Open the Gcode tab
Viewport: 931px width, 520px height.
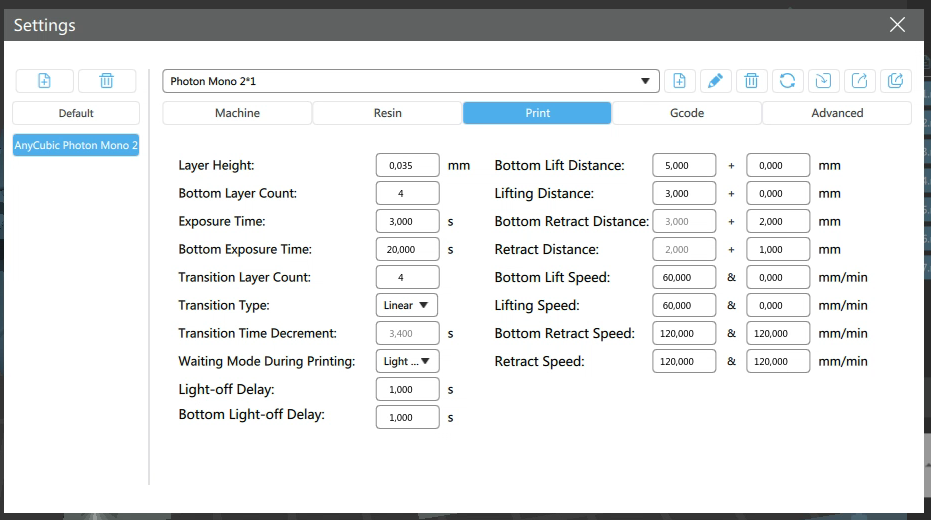tap(687, 113)
